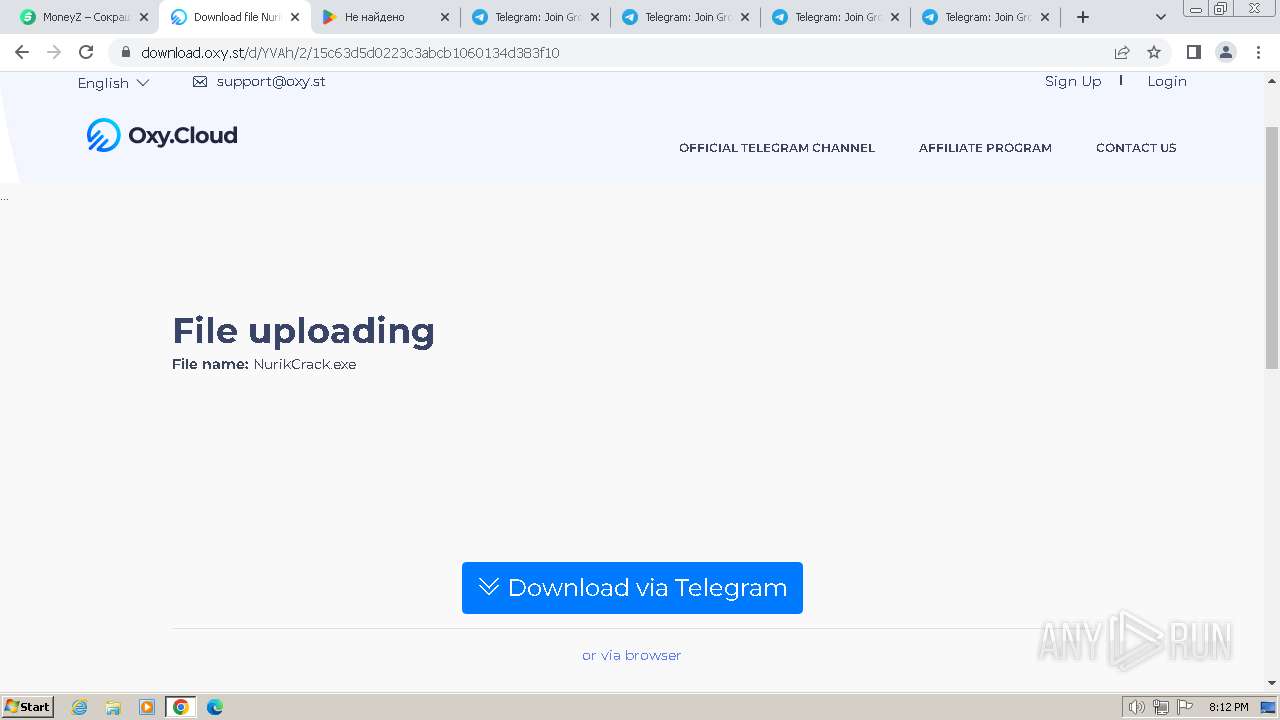Click the network tray icon
This screenshot has width=1280, height=720.
tap(1161, 707)
